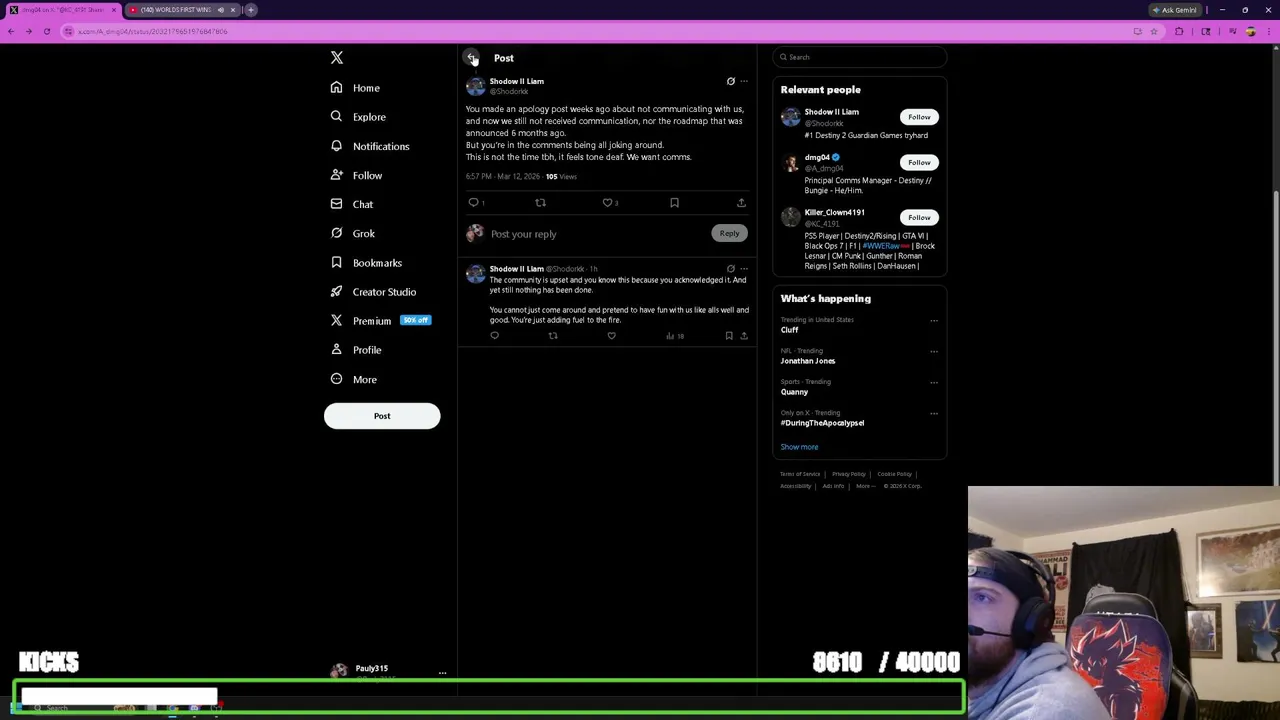Repost the main post
The height and width of the screenshot is (720, 1280).
(540, 203)
